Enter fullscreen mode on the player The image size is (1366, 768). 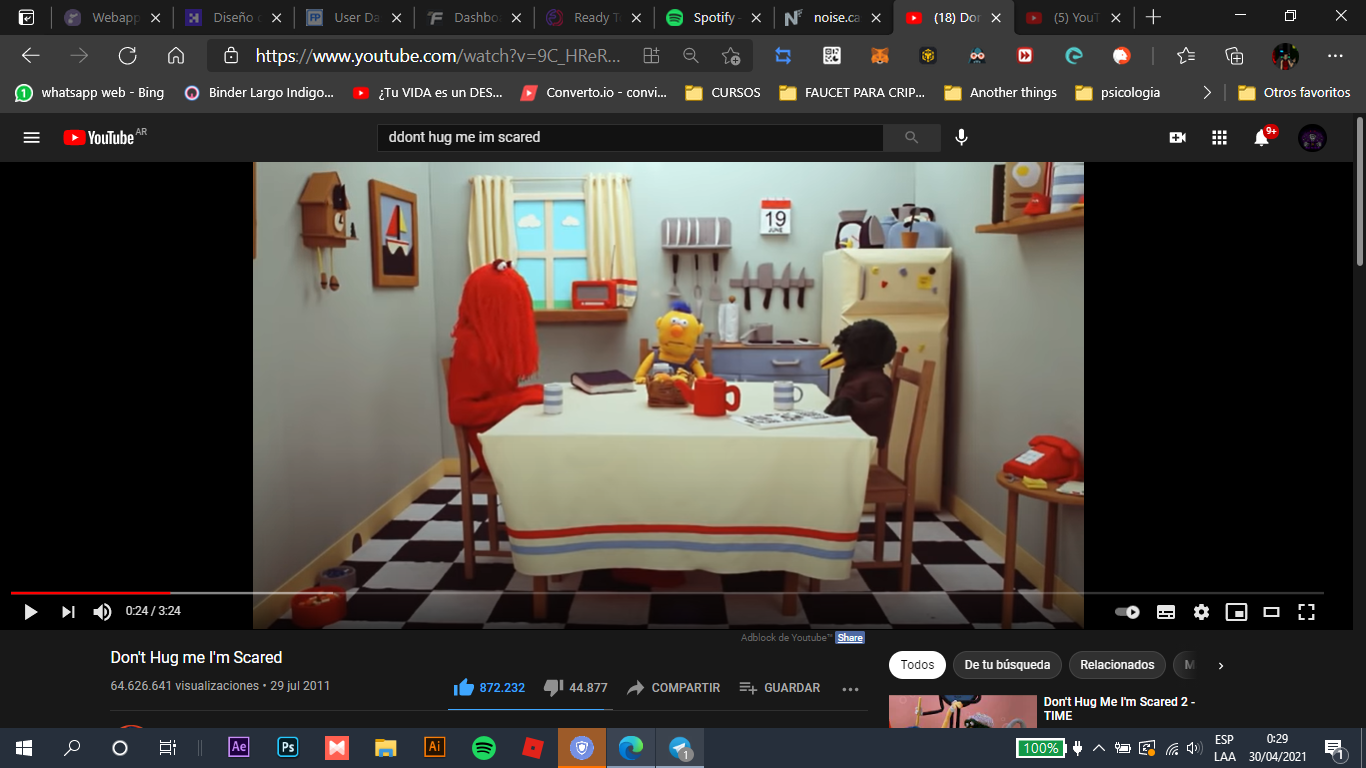click(x=1306, y=611)
